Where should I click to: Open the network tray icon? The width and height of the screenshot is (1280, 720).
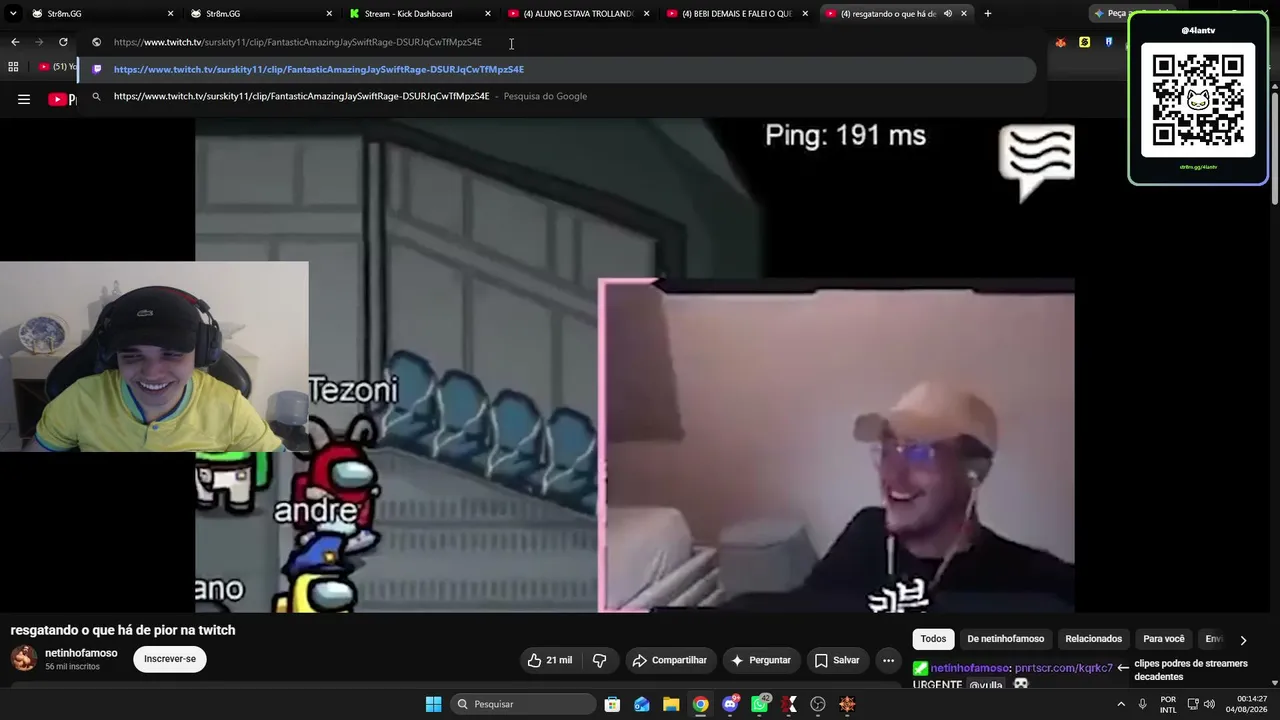tap(1192, 704)
